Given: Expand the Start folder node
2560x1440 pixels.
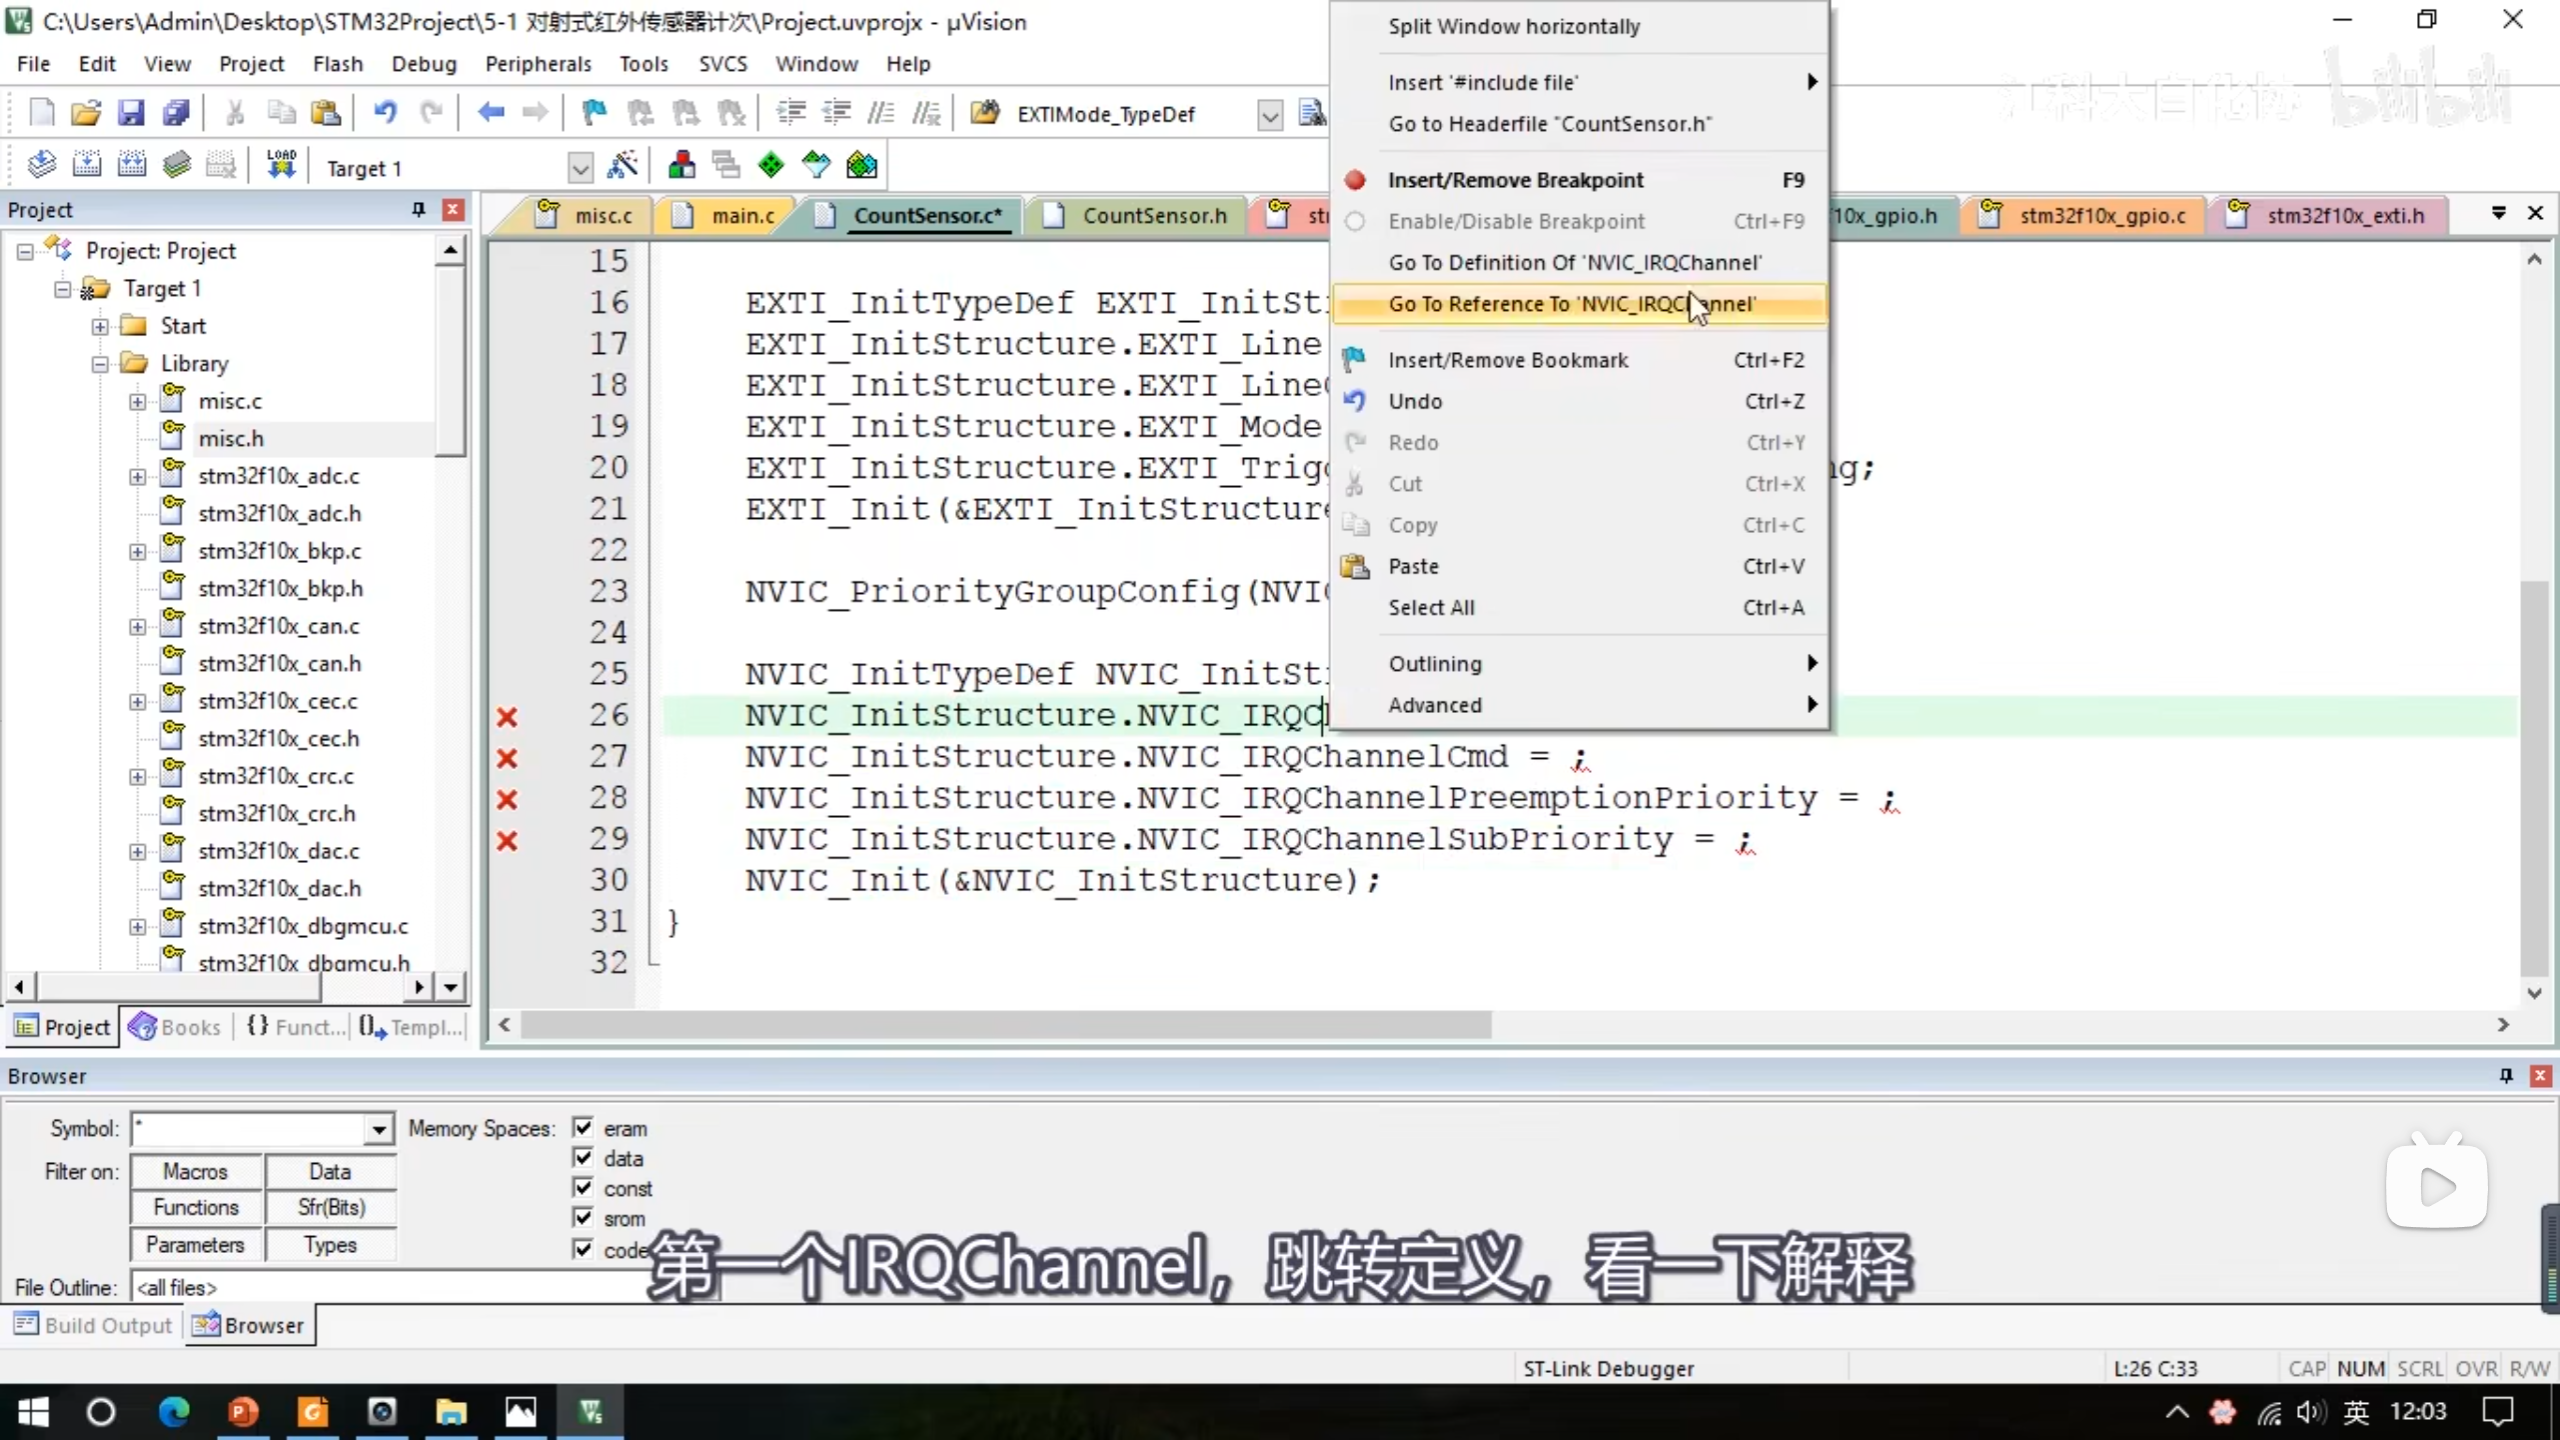Looking at the screenshot, I should click(100, 326).
